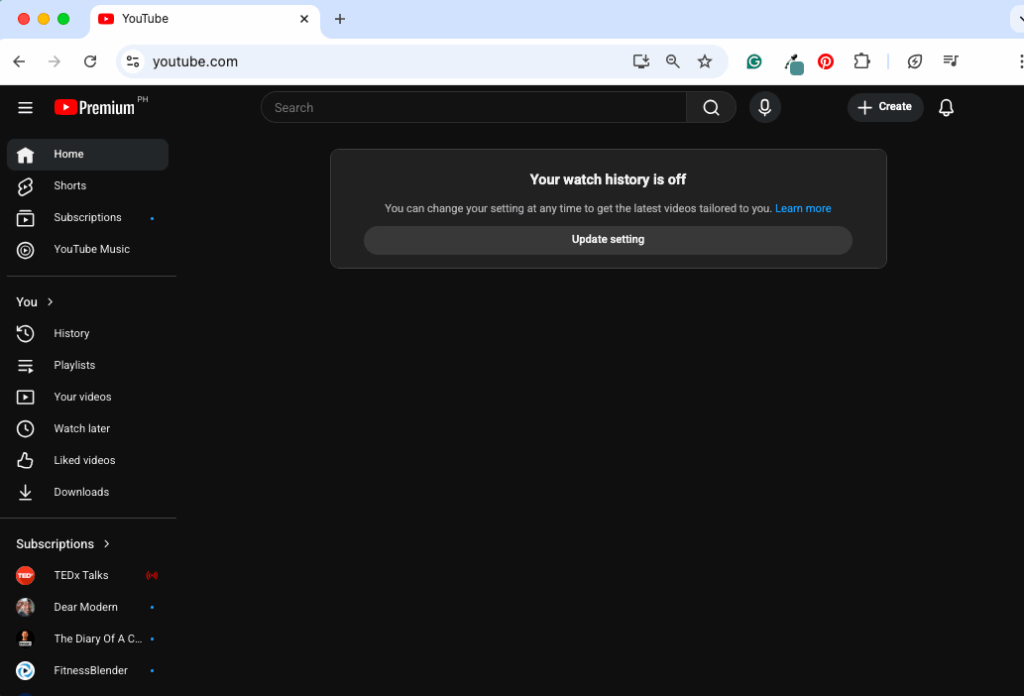The image size is (1024, 696).
Task: Click the YouTube Premium logo
Action: (x=95, y=108)
